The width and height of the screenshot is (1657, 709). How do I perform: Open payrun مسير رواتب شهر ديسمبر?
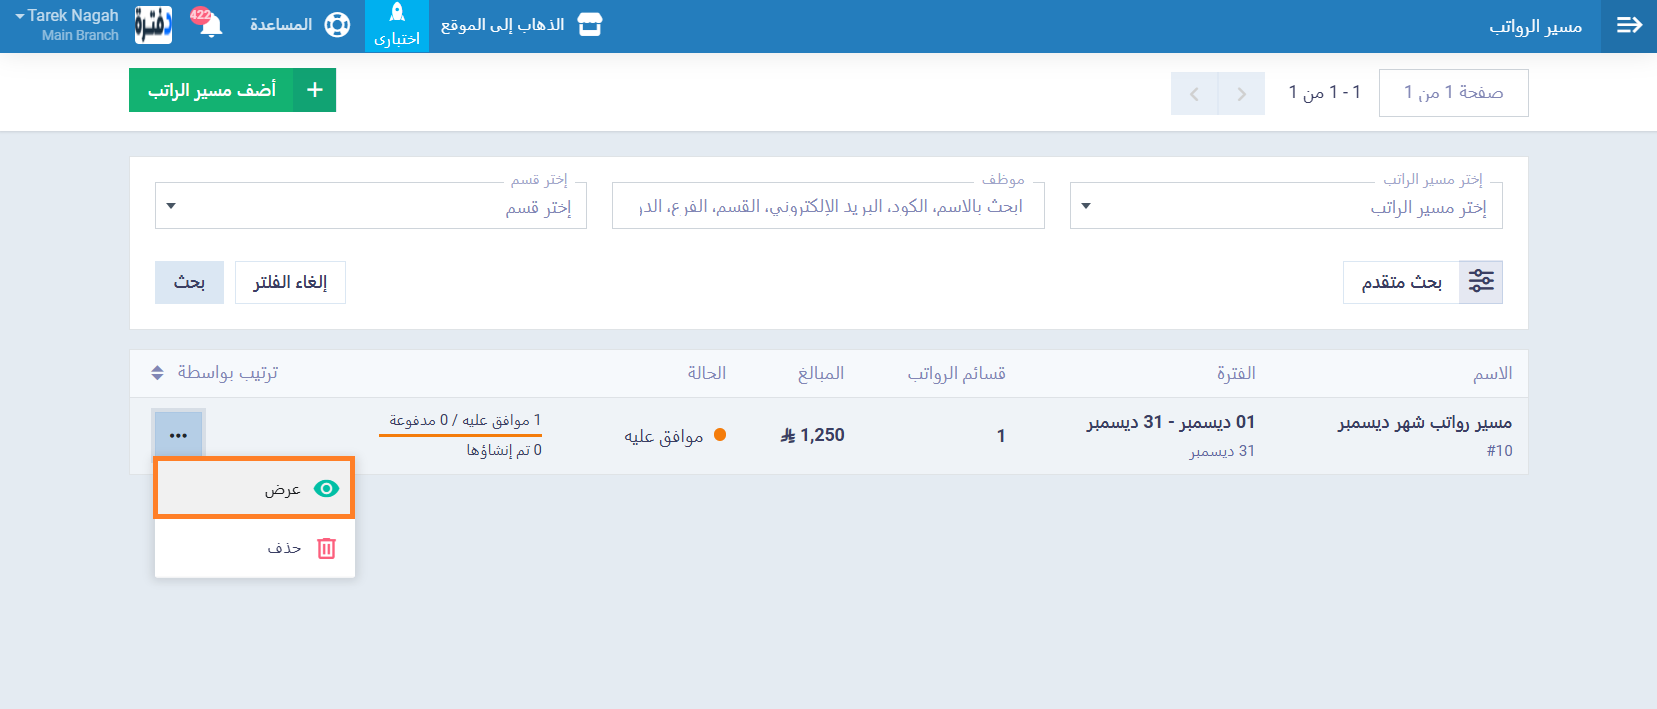pos(1424,423)
